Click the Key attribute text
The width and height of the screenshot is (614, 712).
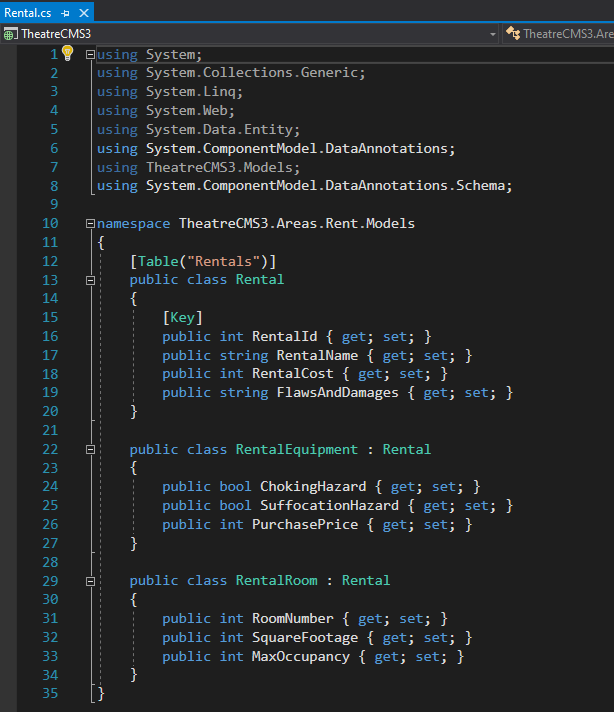point(183,317)
